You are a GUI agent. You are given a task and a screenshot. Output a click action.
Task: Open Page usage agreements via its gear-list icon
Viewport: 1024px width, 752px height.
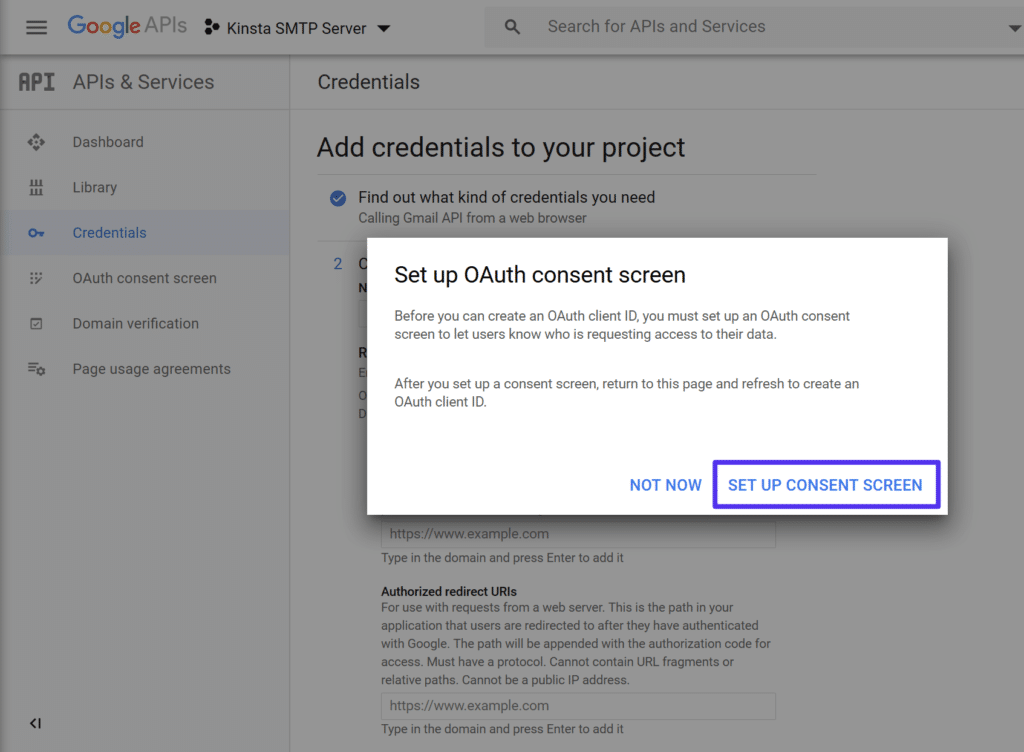pos(36,368)
